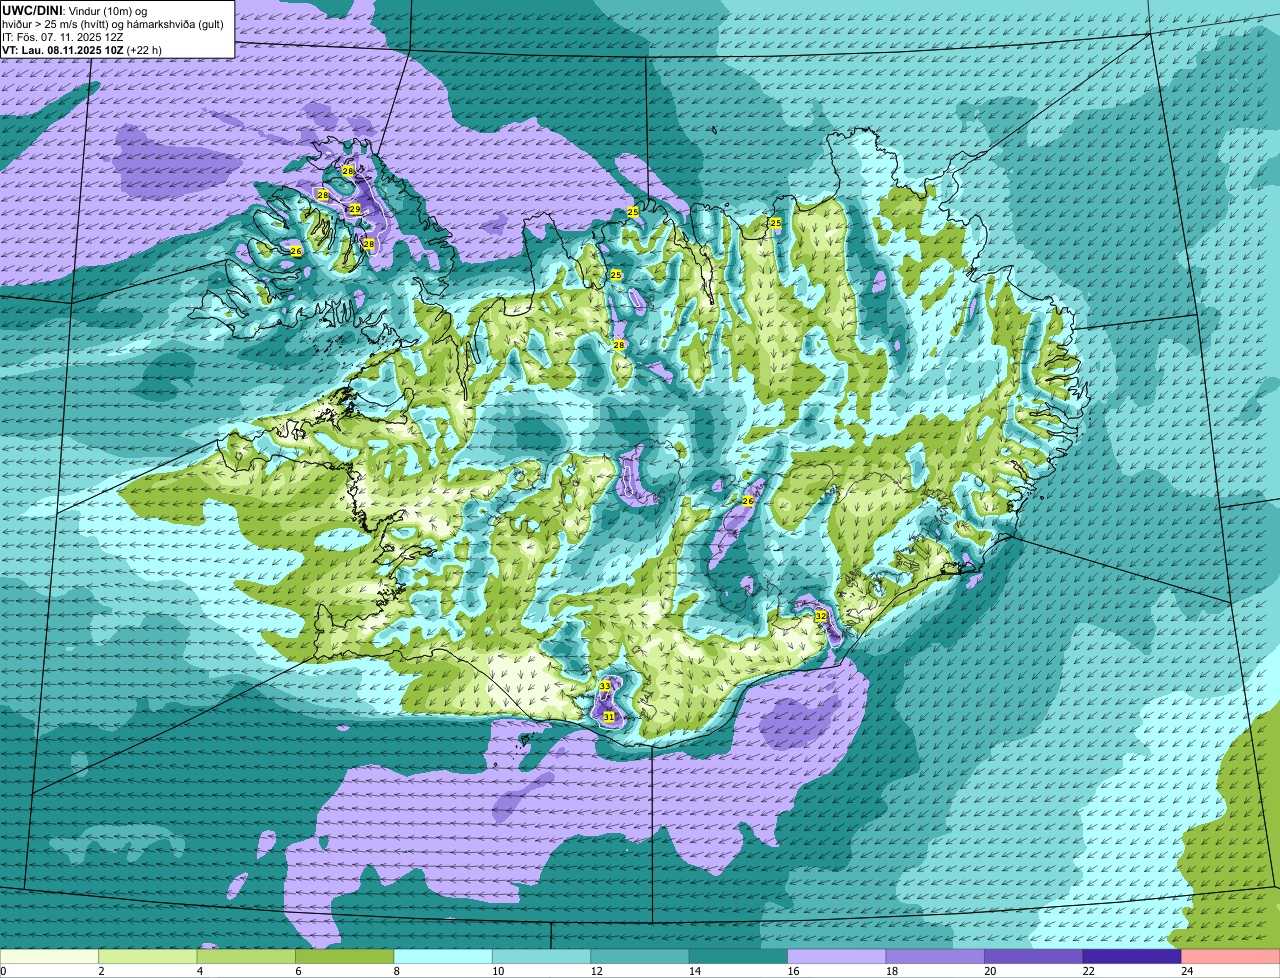The width and height of the screenshot is (1280, 978).
Task: Pick the 20–22 m/s violet legend swatch
Action: click(1034, 956)
